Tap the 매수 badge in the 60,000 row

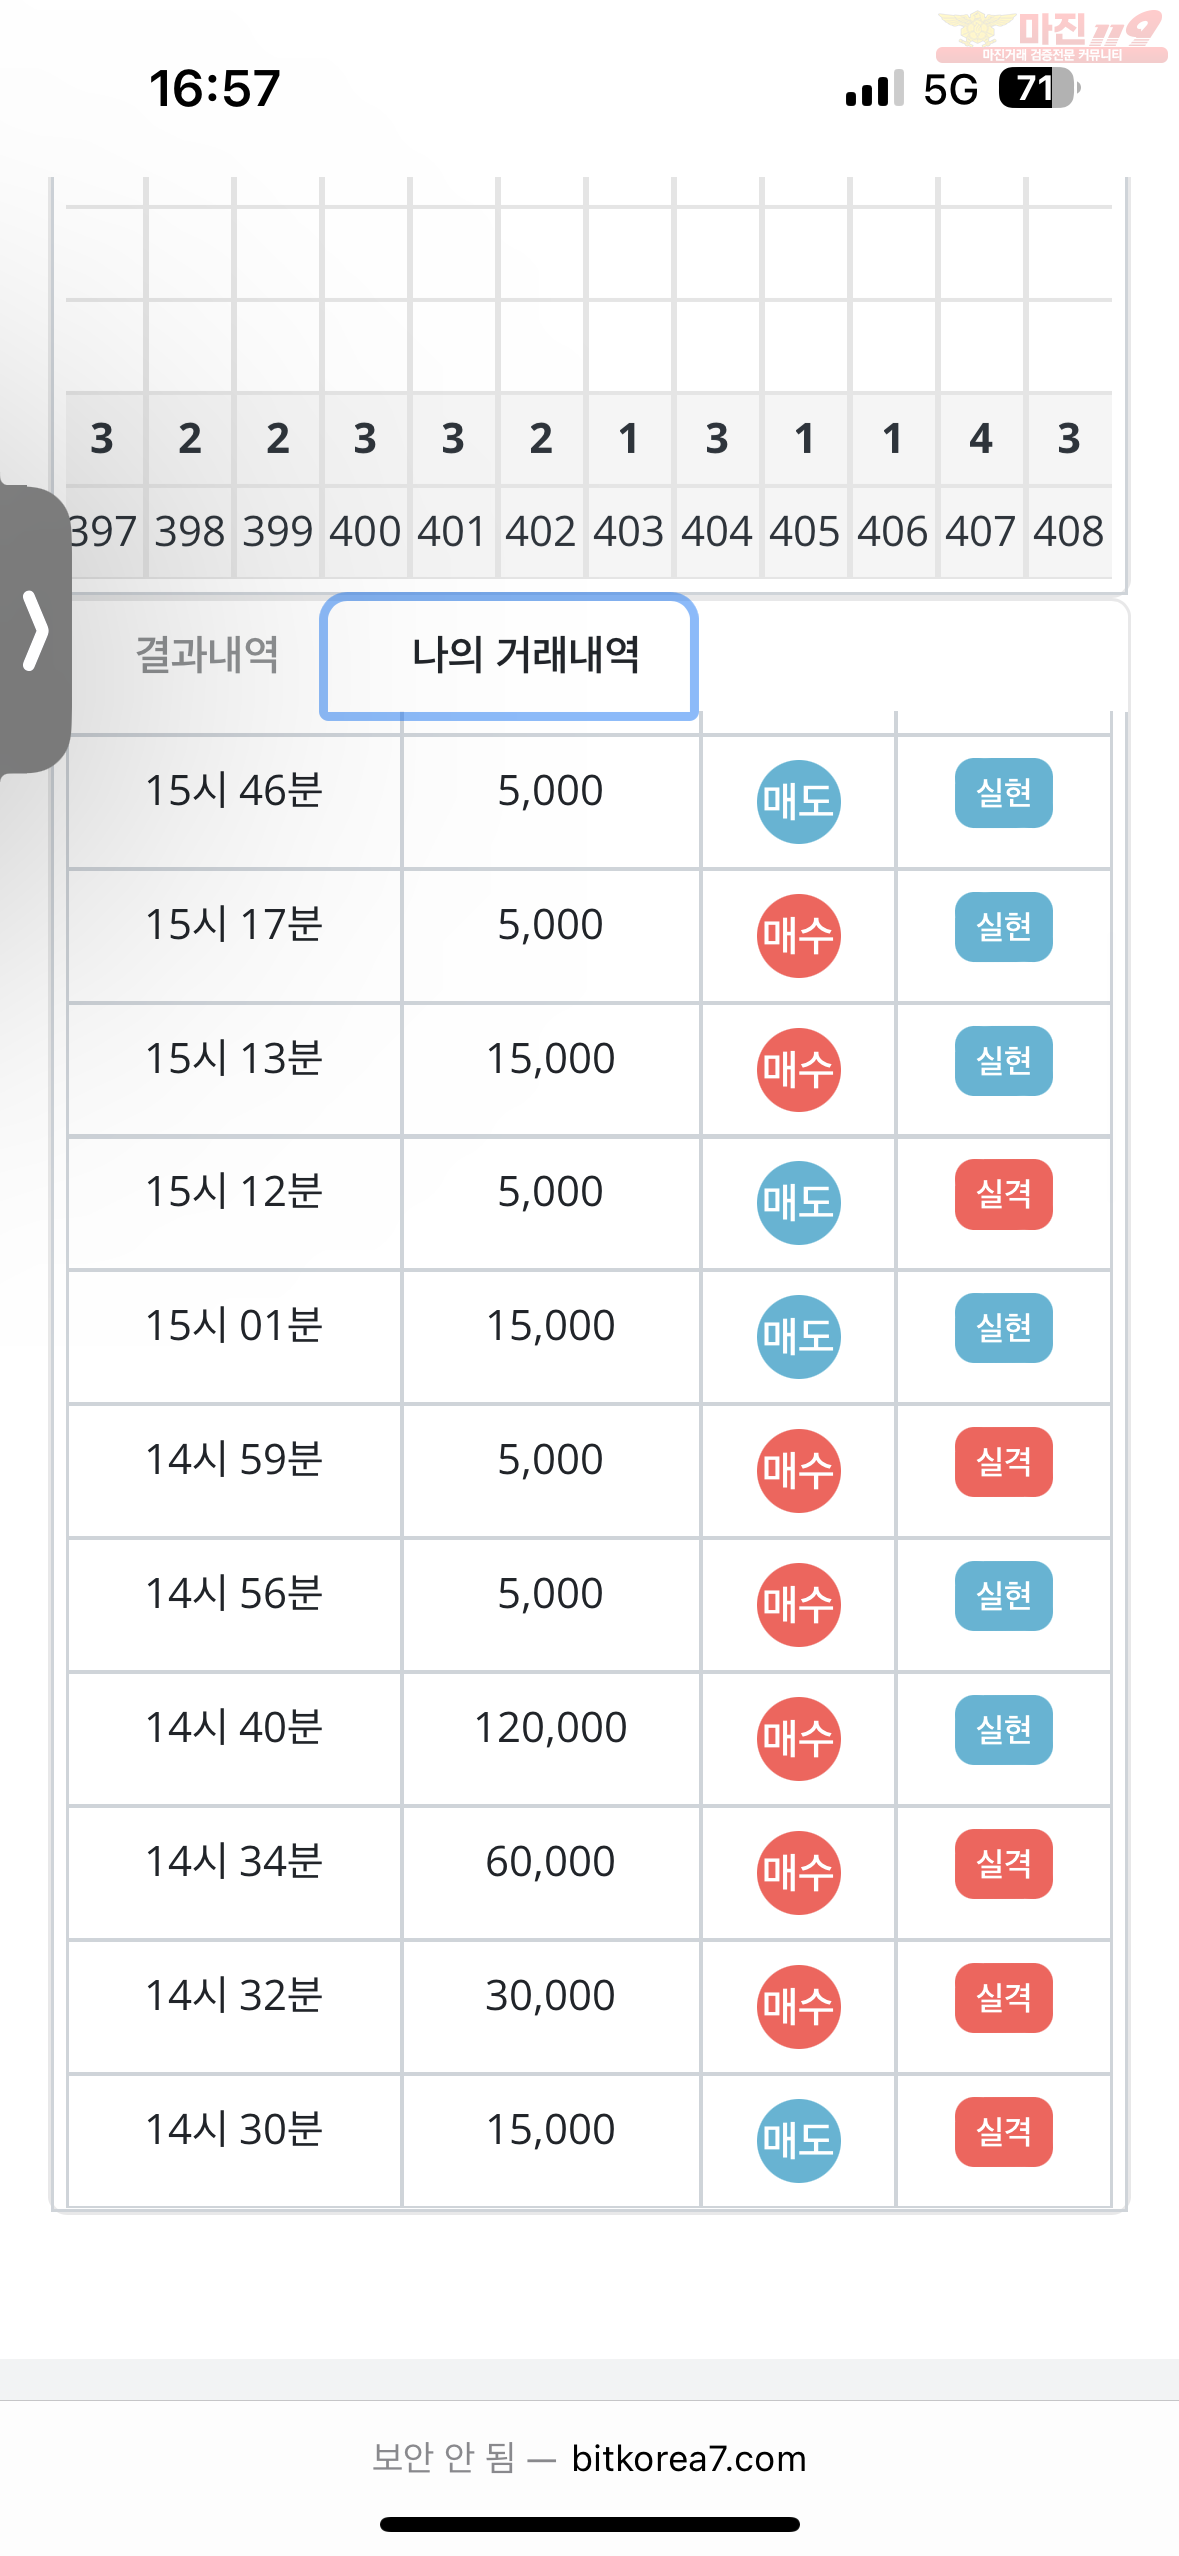click(798, 1872)
